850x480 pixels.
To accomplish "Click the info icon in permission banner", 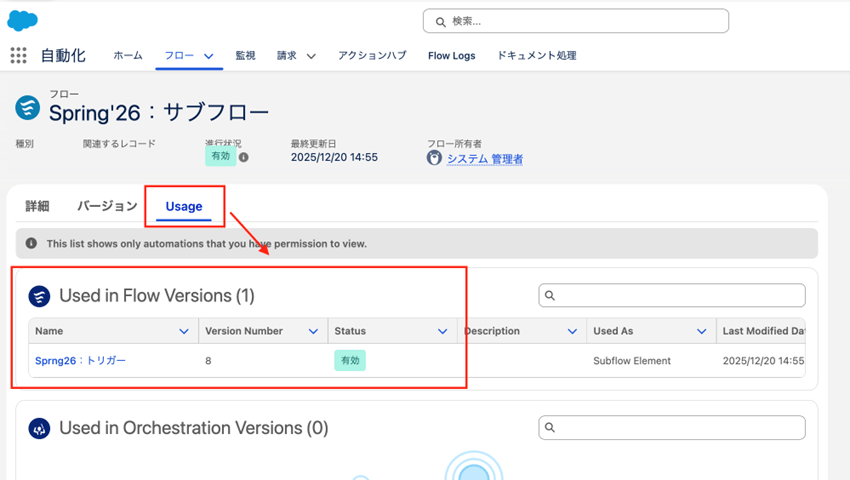I will 31,243.
